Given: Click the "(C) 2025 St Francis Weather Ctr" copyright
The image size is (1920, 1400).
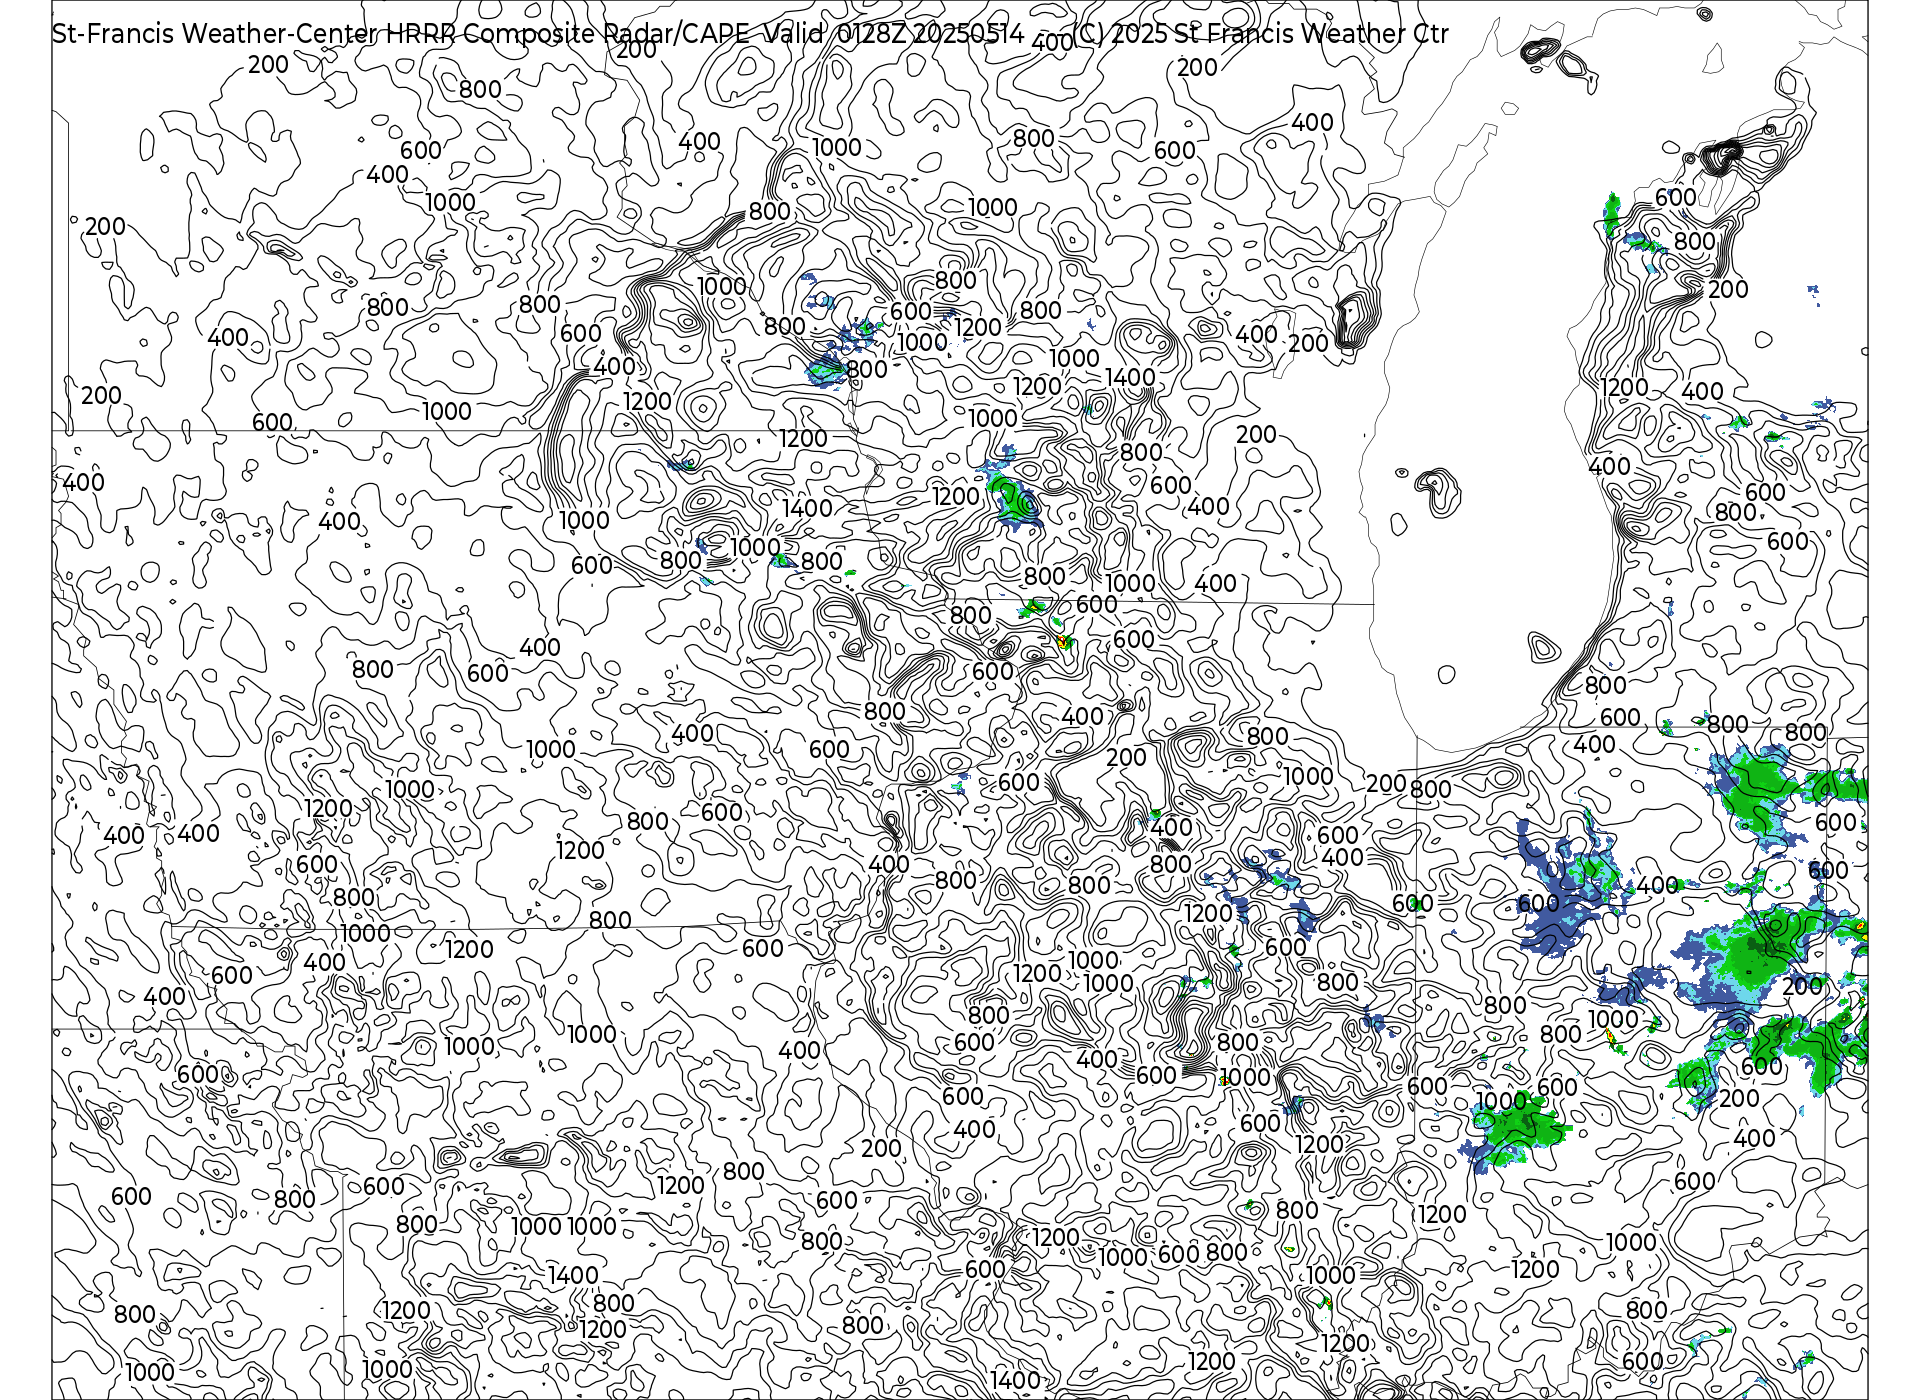Looking at the screenshot, I should click(1260, 34).
